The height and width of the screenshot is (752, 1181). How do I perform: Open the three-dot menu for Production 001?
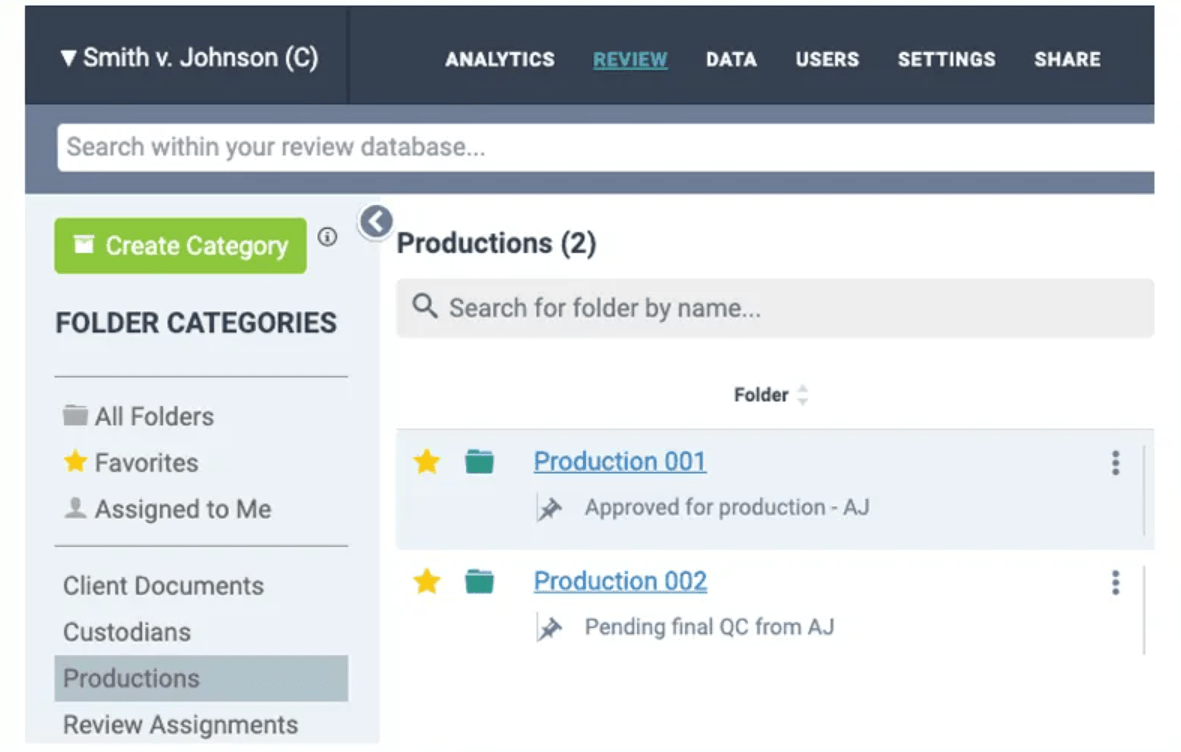pyautogui.click(x=1115, y=462)
